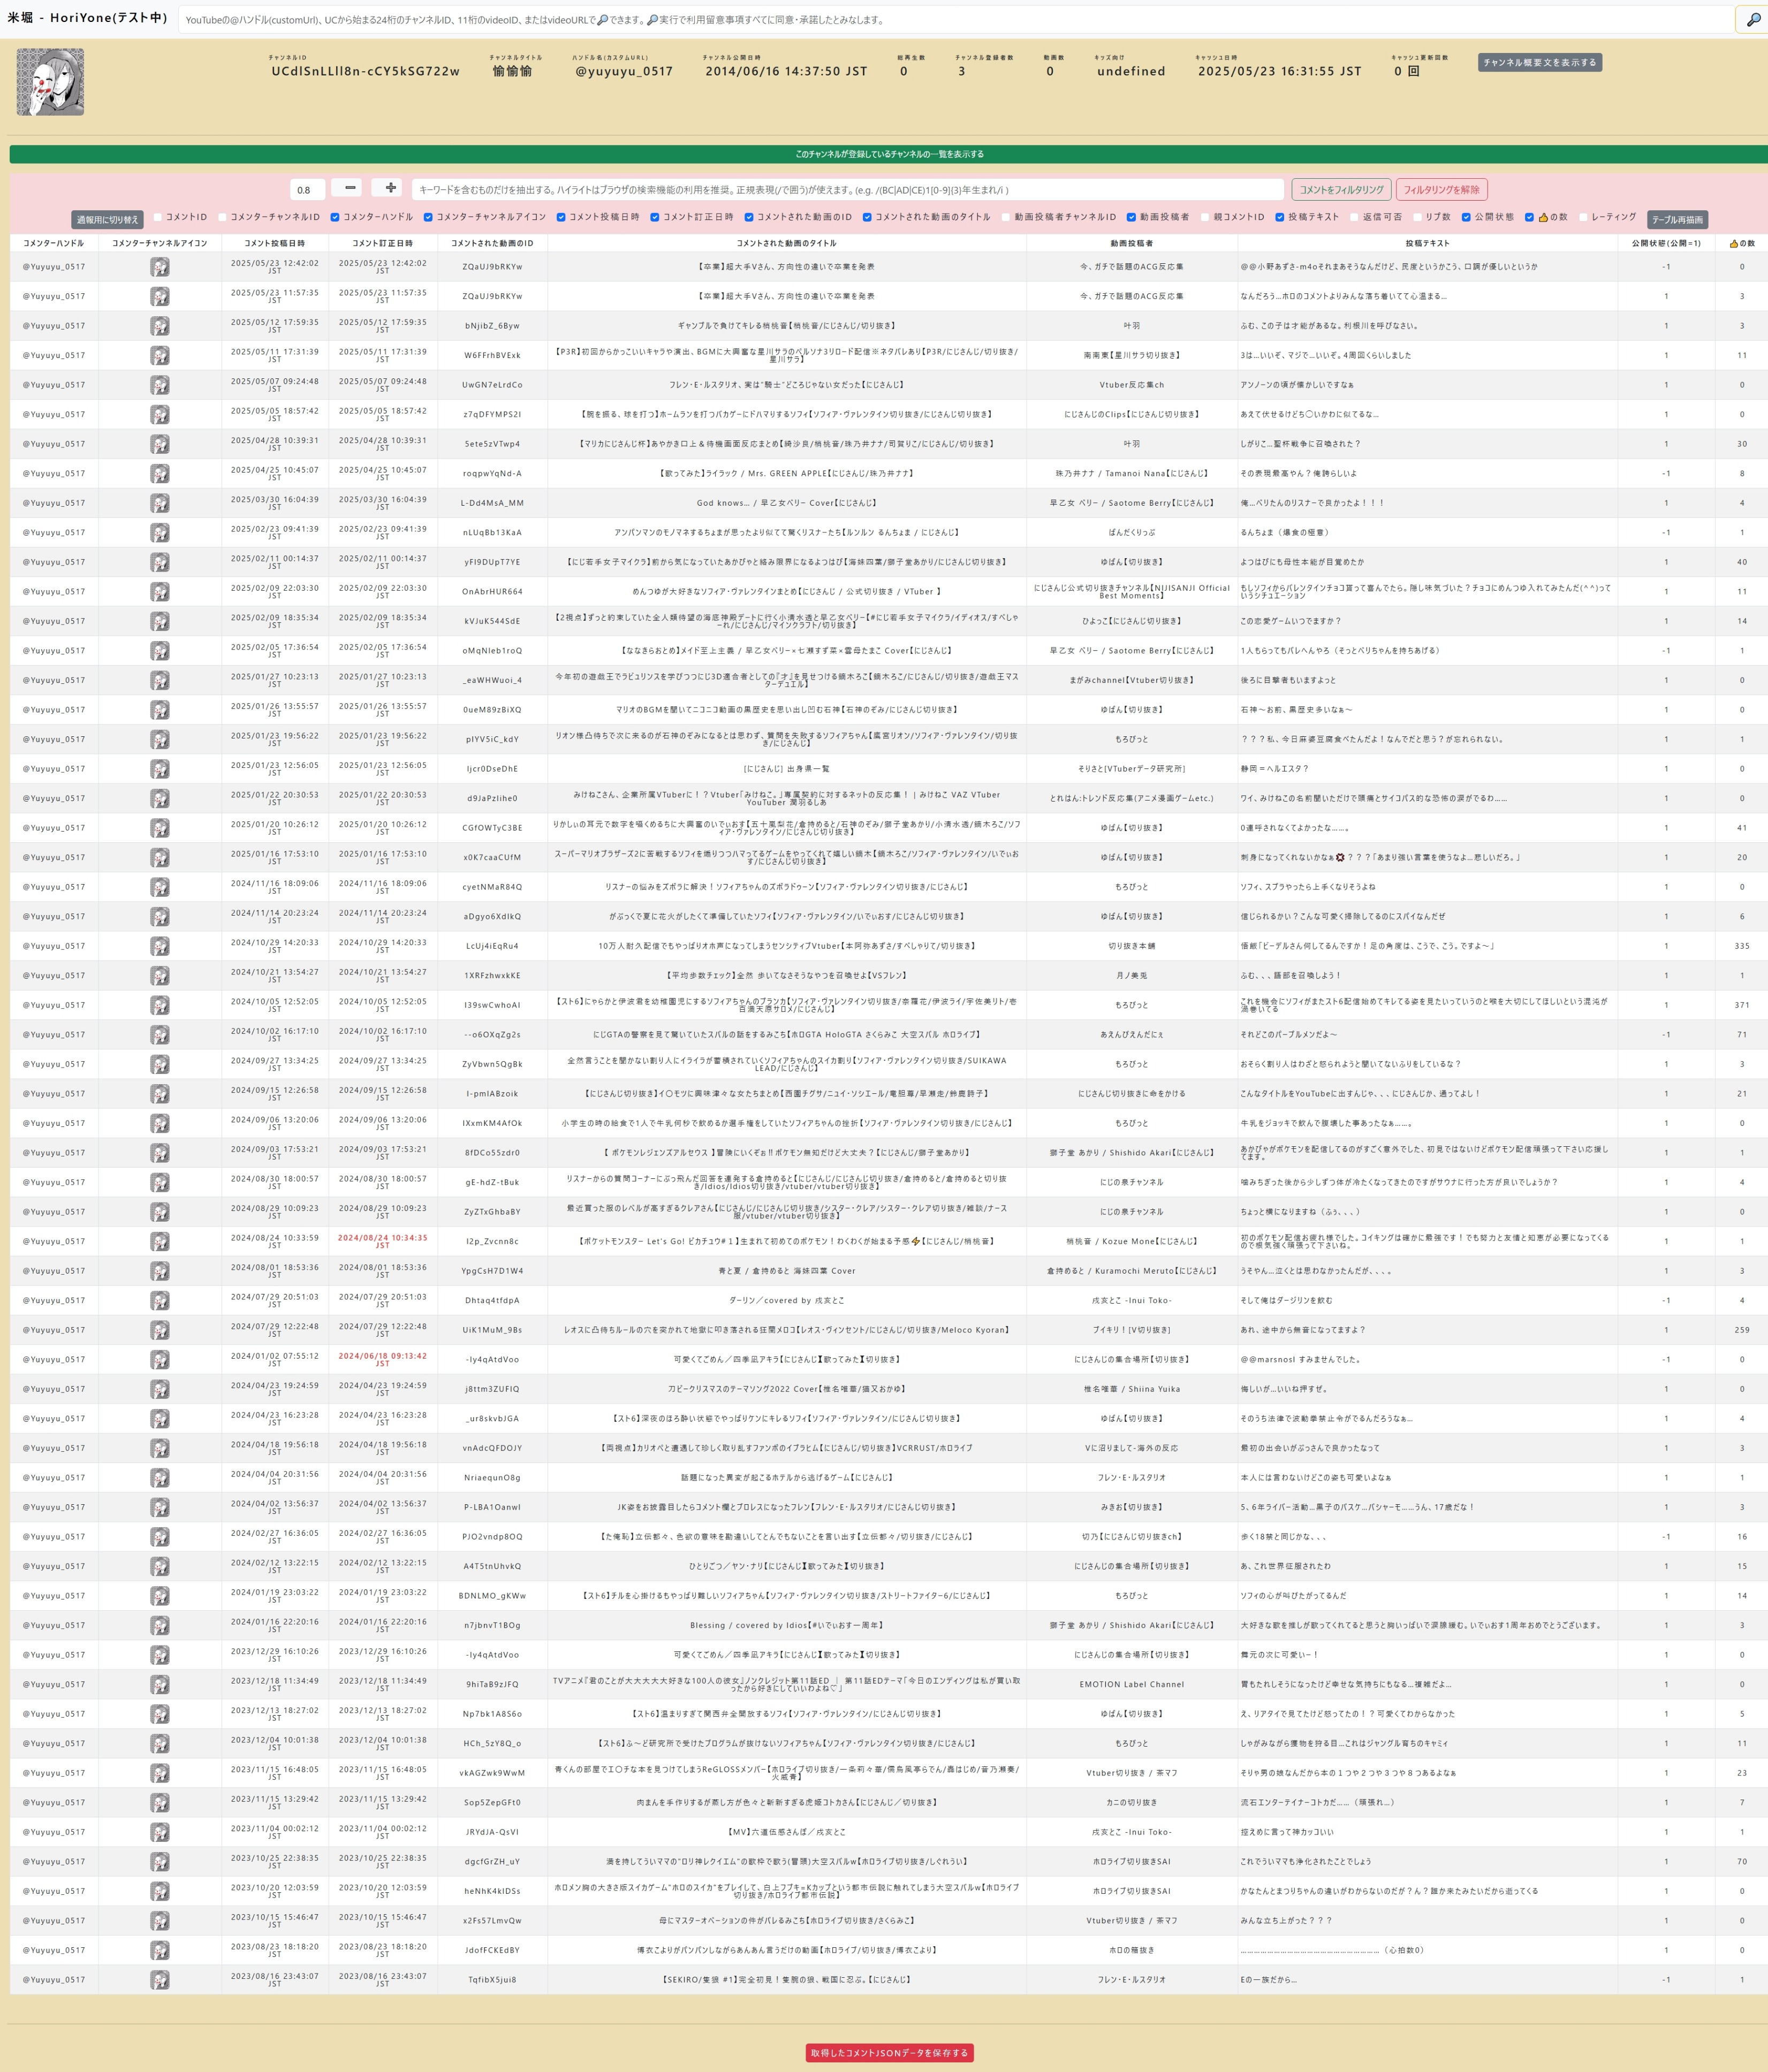
Task: Click commenter icon in the 2023/08/16 23:43:07 row
Action: click(160, 1979)
